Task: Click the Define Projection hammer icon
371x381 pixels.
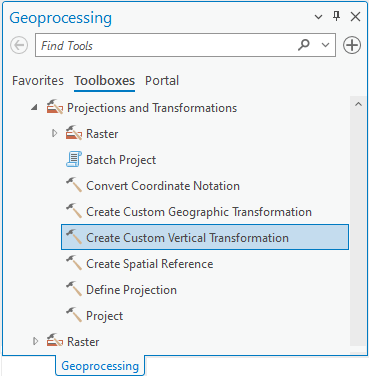Action: [74, 289]
